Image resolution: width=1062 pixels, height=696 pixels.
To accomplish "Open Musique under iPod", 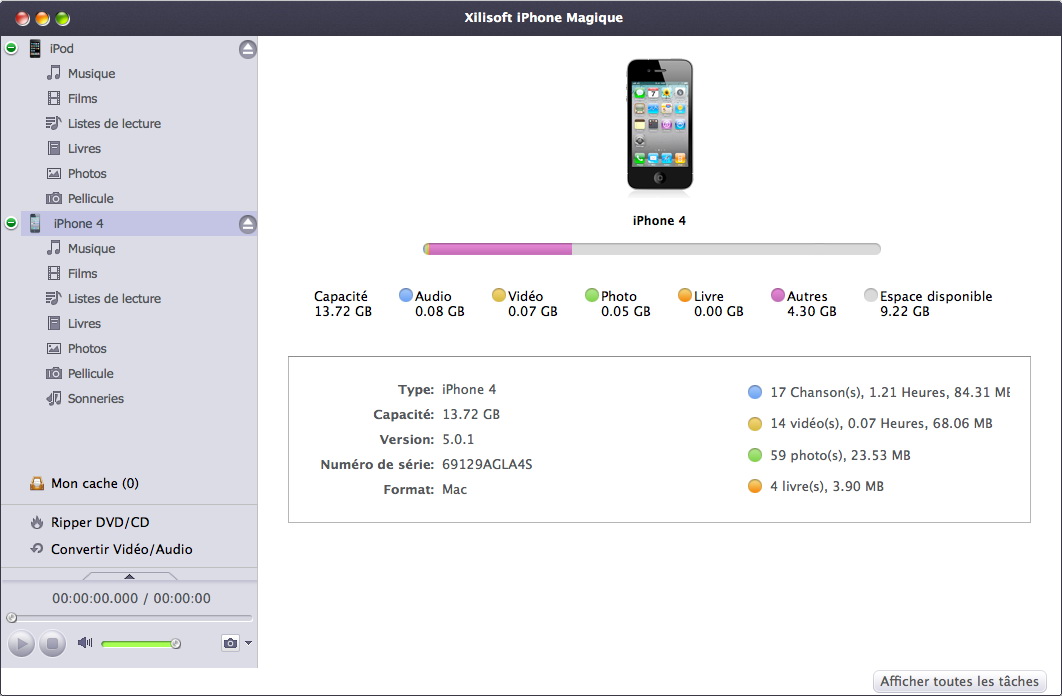I will coord(81,73).
